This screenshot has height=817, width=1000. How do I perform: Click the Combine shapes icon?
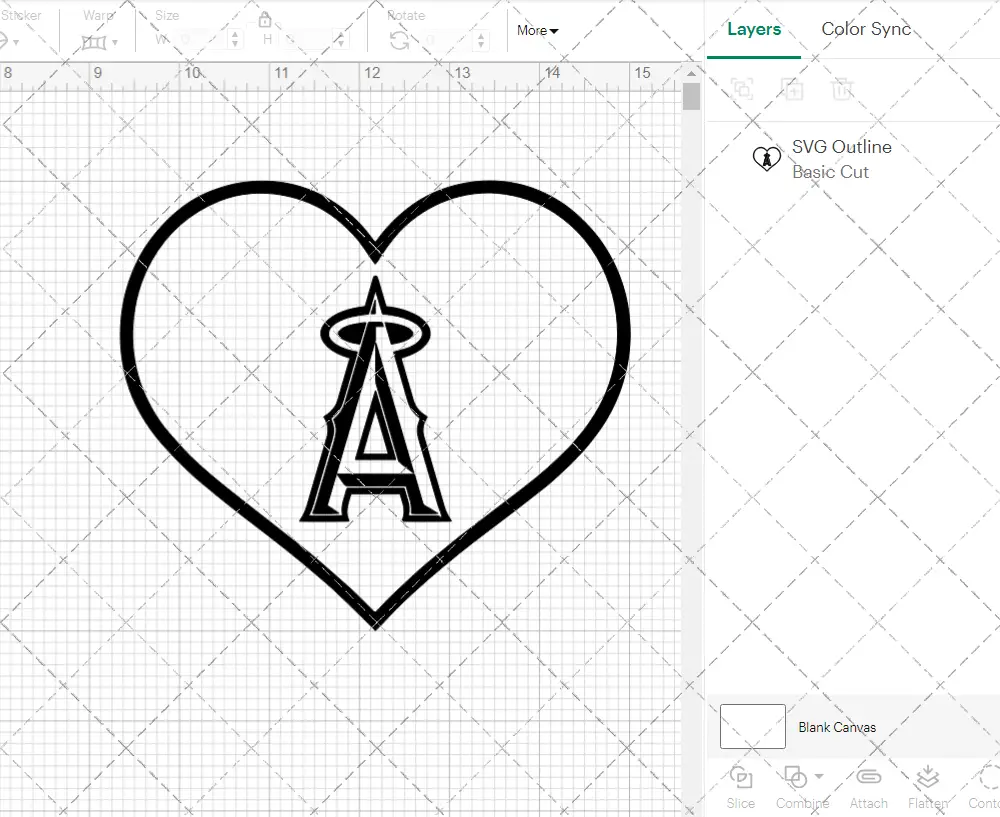pyautogui.click(x=795, y=777)
